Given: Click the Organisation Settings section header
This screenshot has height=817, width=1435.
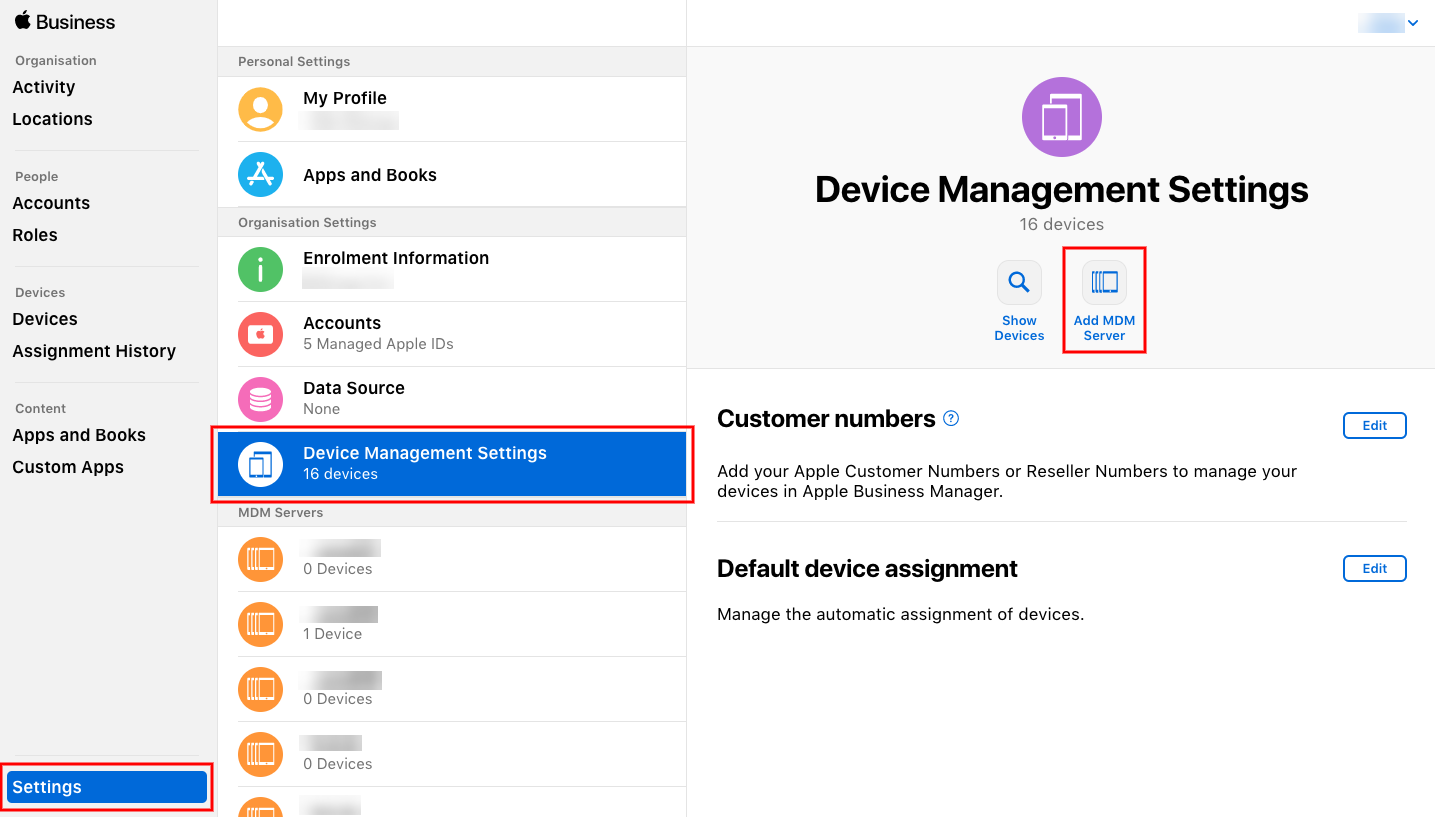Looking at the screenshot, I should click(x=307, y=222).
